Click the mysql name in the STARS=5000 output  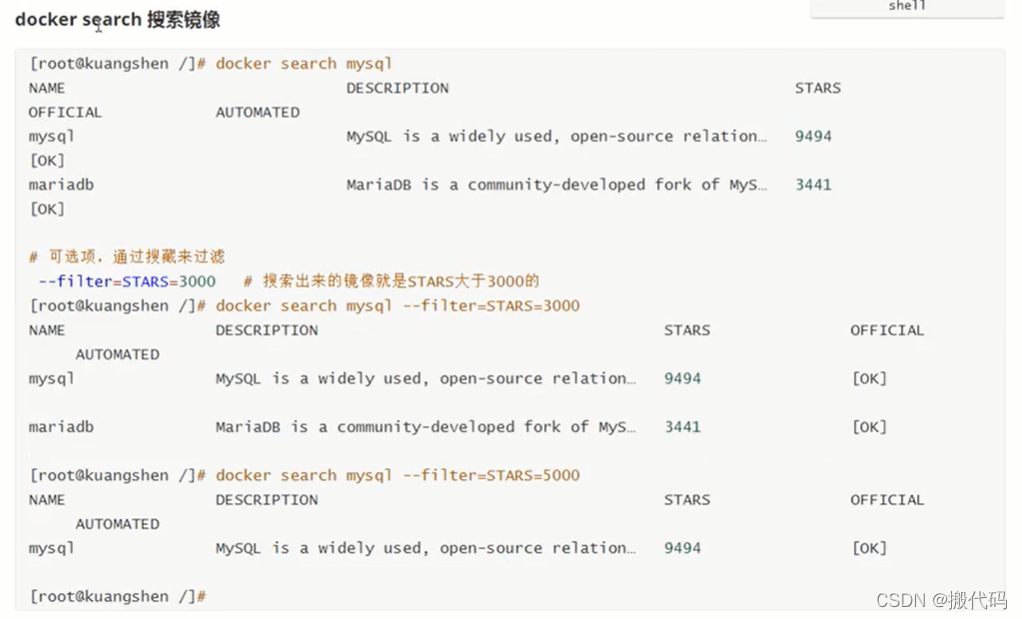(51, 549)
